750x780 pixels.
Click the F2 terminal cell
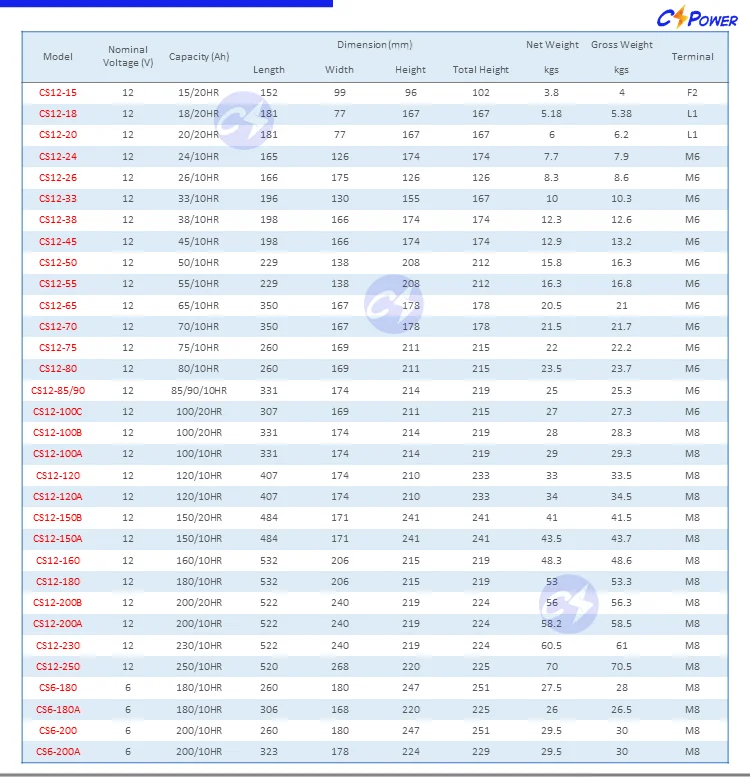692,93
